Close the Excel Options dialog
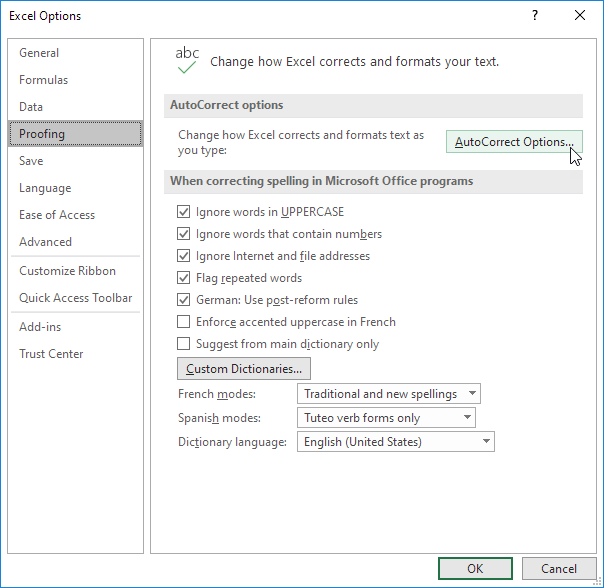The image size is (604, 588). pos(580,15)
